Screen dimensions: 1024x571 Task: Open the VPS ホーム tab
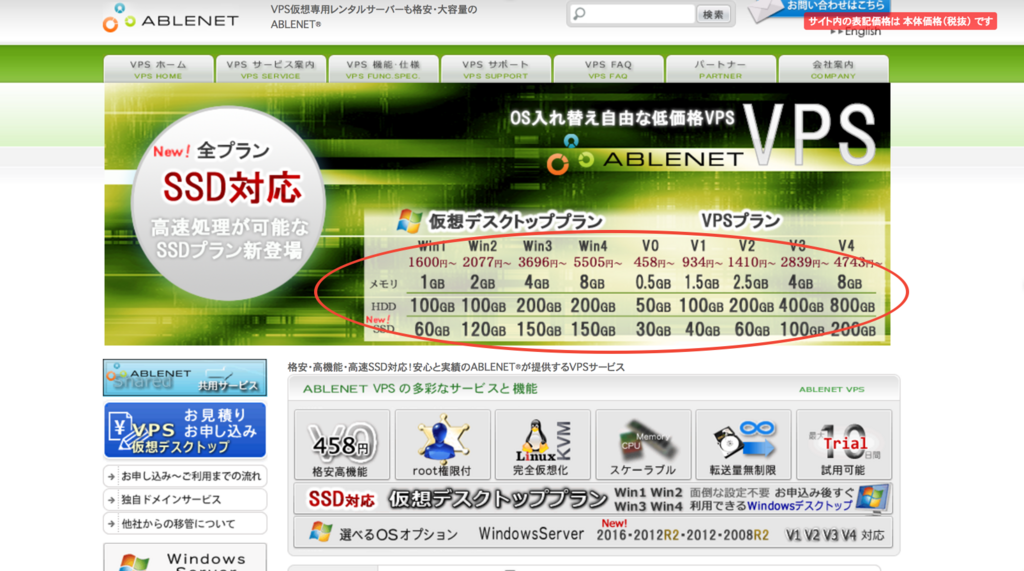(158, 69)
